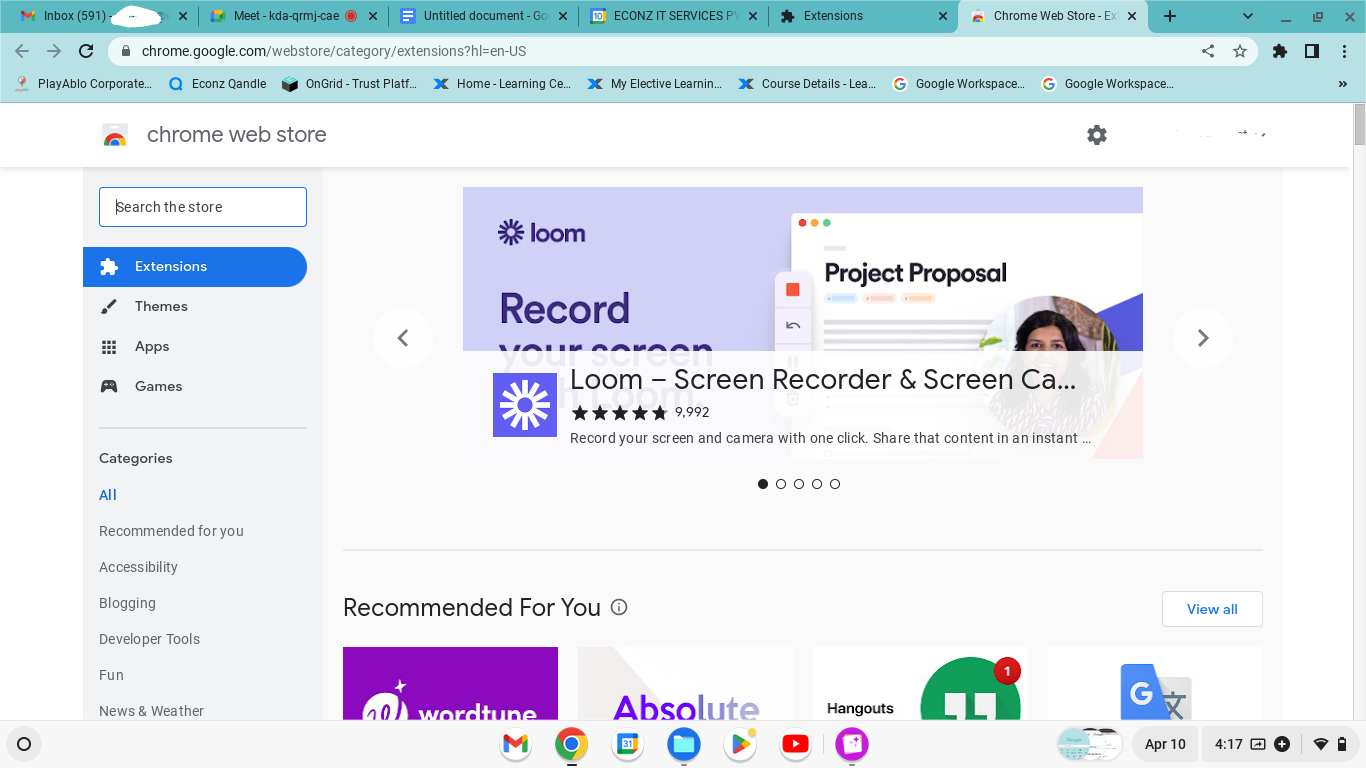Open Hangouts extension card
1366x768 pixels.
(x=920, y=684)
